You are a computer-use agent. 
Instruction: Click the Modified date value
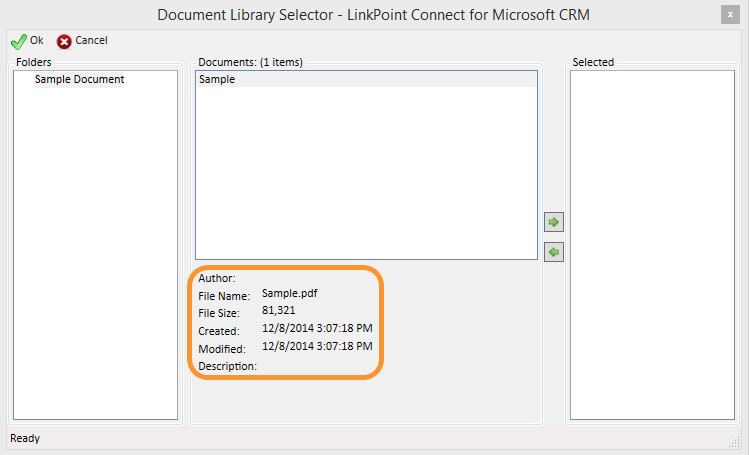pos(317,346)
